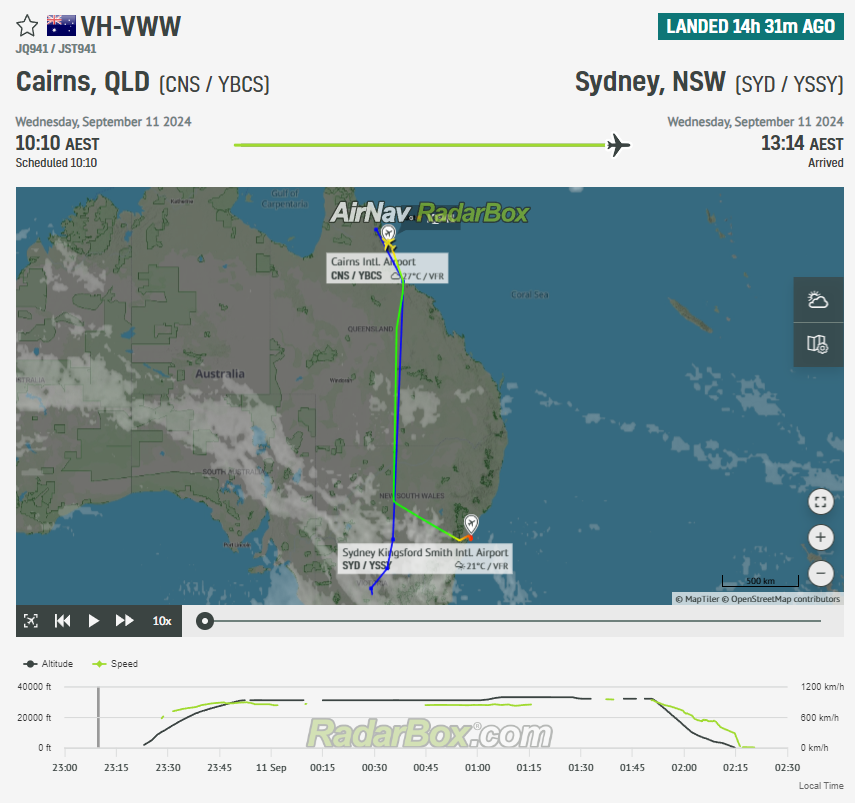Image resolution: width=855 pixels, height=803 pixels.
Task: Click the Sydney airport pin marker
Action: click(x=471, y=523)
